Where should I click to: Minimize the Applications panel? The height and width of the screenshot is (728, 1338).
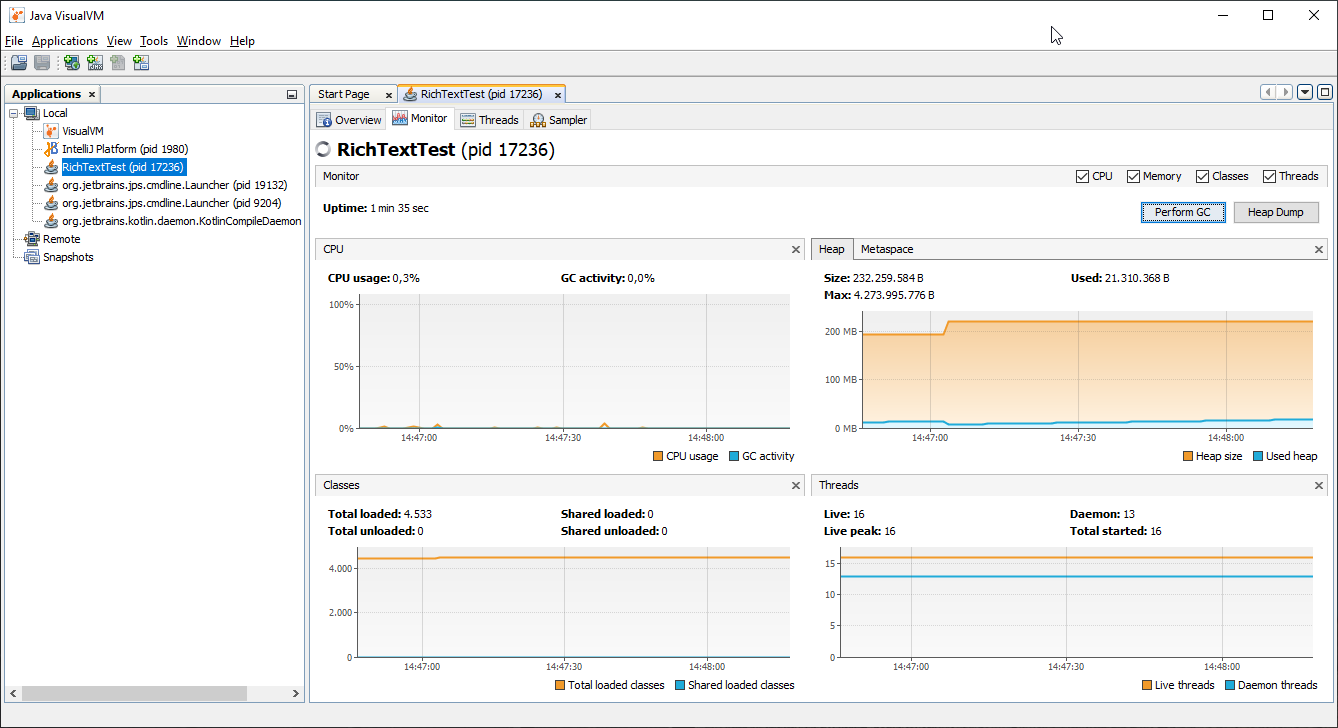pyautogui.click(x=292, y=94)
